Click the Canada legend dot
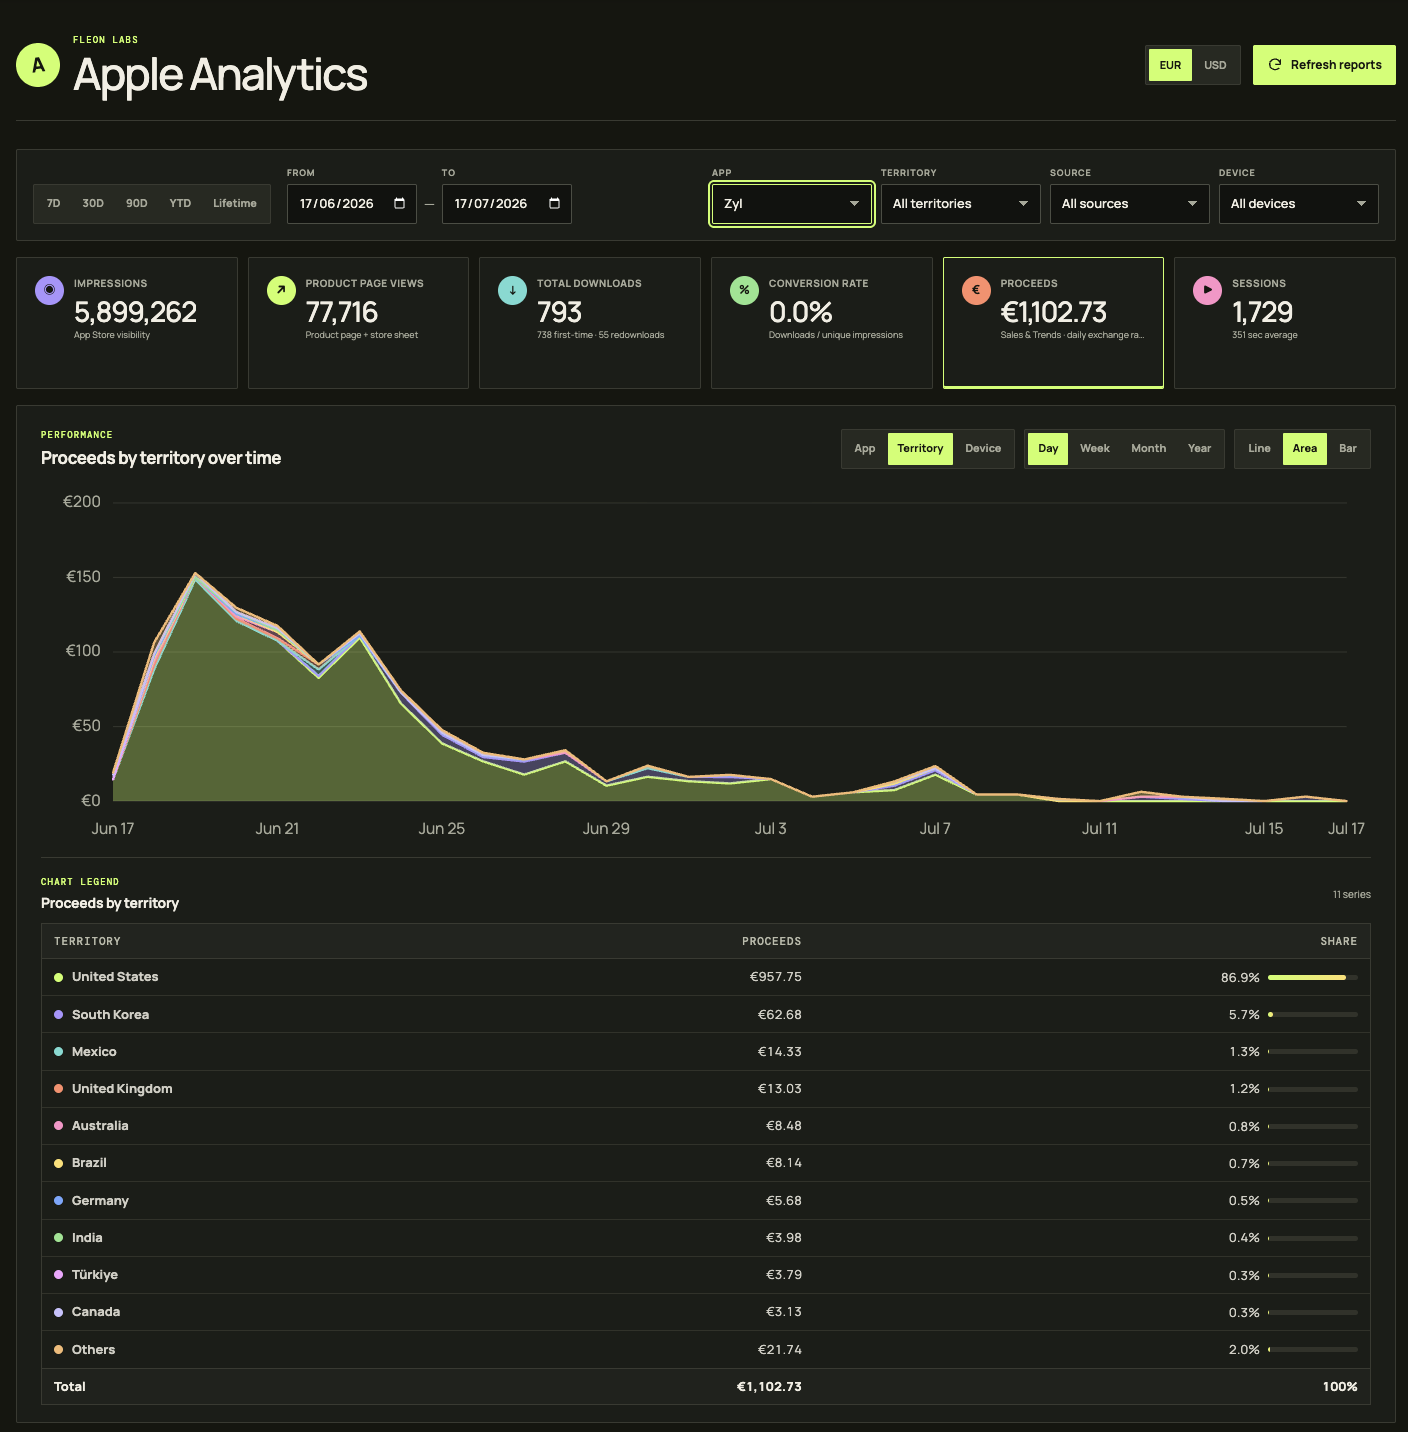The image size is (1408, 1432). pos(59,1312)
